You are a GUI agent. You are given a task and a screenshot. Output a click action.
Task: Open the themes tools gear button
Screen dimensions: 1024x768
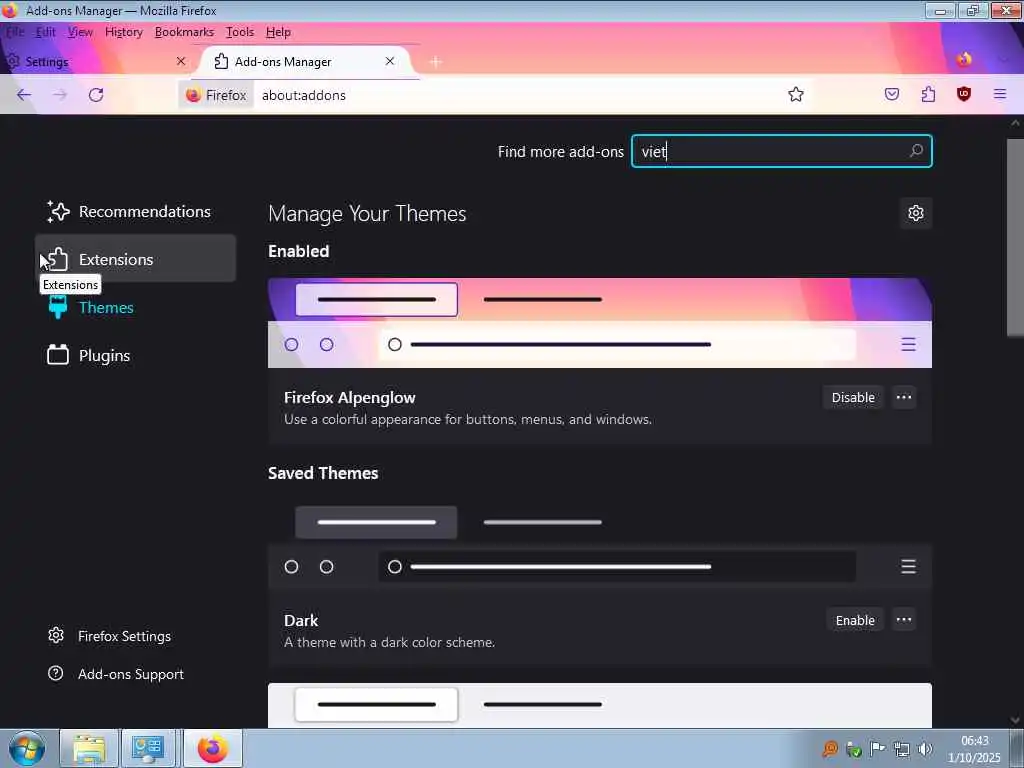(916, 213)
